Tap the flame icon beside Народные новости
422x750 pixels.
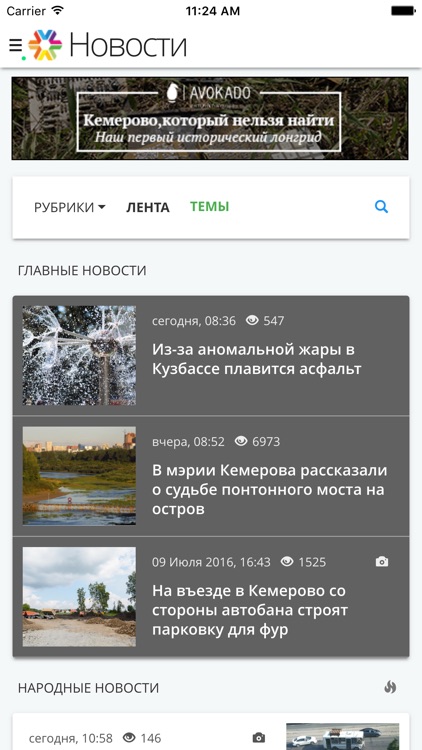coord(390,687)
